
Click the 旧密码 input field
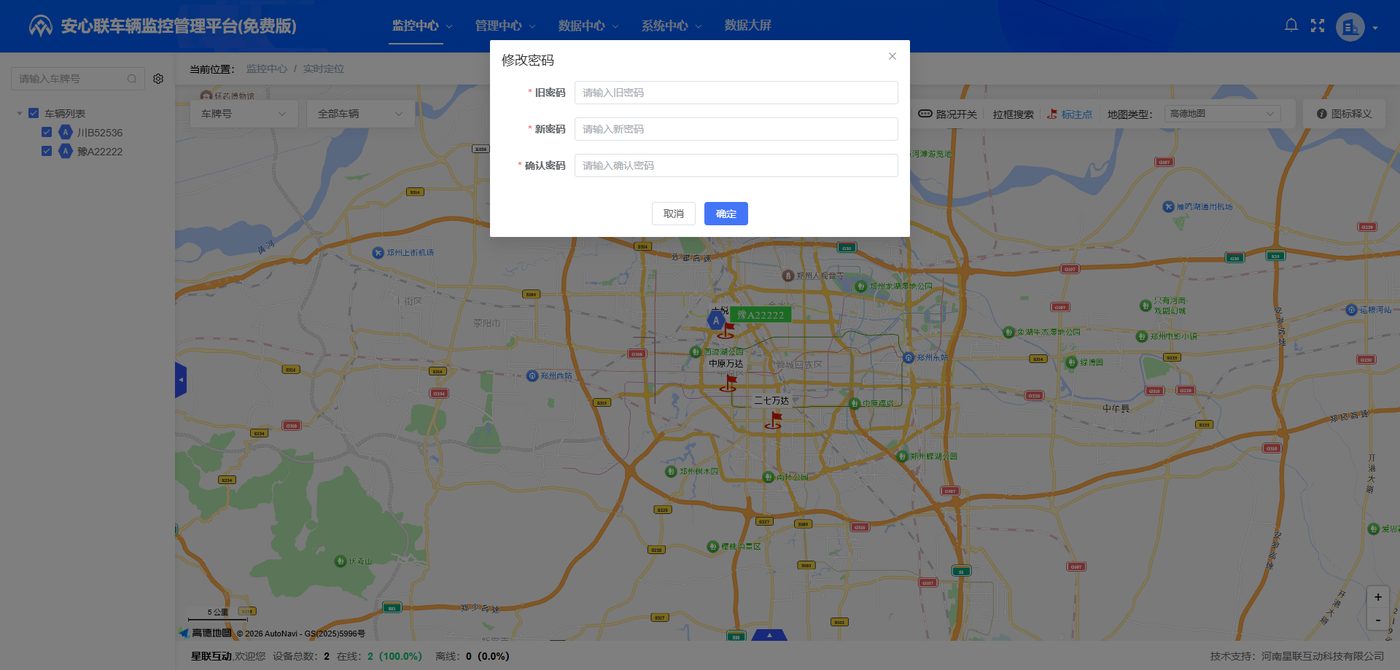click(736, 93)
